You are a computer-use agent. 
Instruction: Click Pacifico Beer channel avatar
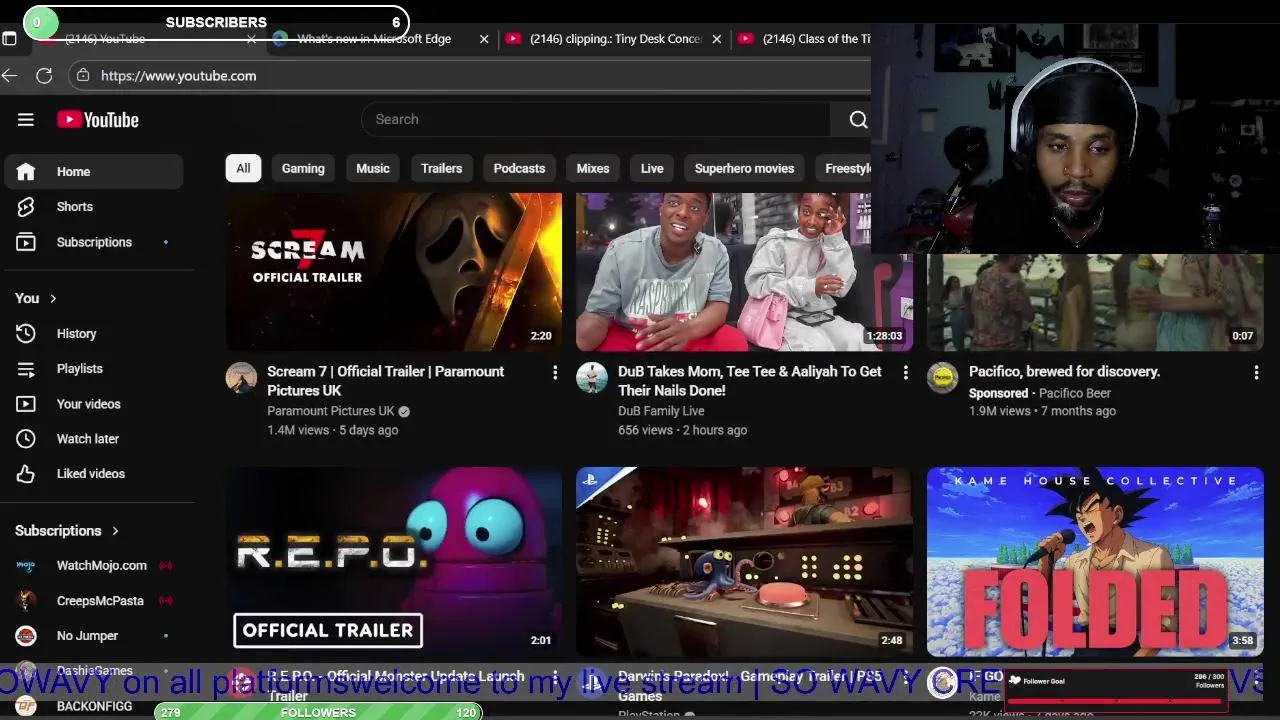pyautogui.click(x=943, y=378)
